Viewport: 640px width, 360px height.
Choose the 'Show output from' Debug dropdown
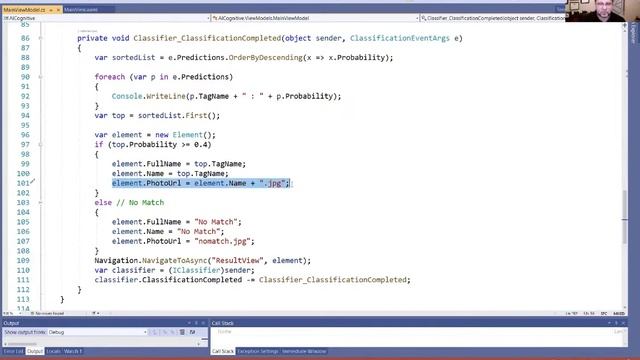pyautogui.click(x=98, y=332)
